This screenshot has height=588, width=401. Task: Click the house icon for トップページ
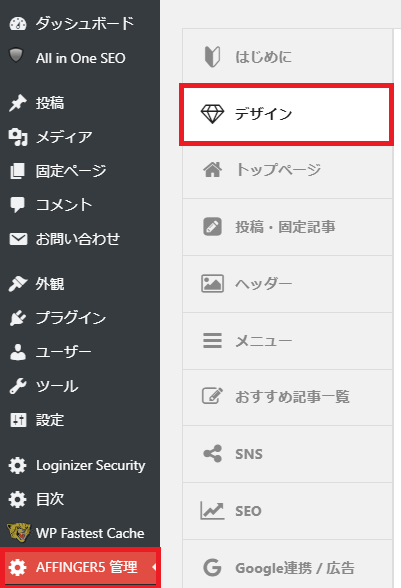[x=213, y=170]
